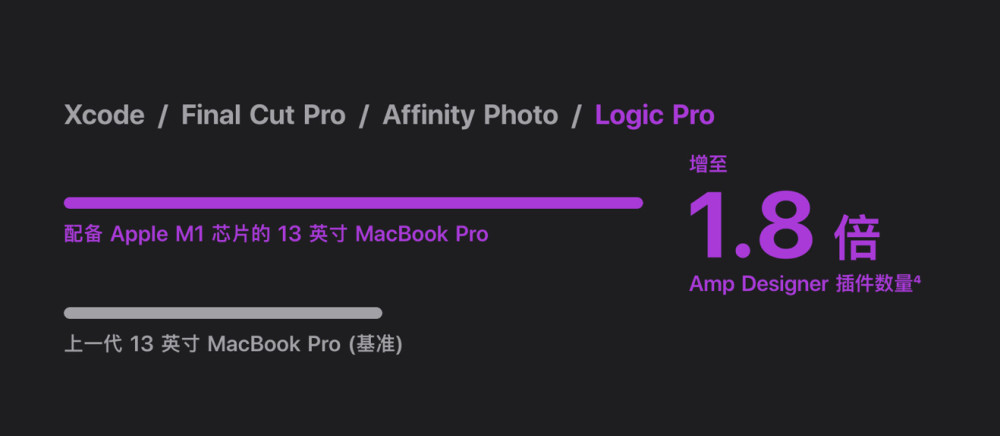Click the highlighted Logic Pro tab
The image size is (1000, 436).
click(655, 115)
